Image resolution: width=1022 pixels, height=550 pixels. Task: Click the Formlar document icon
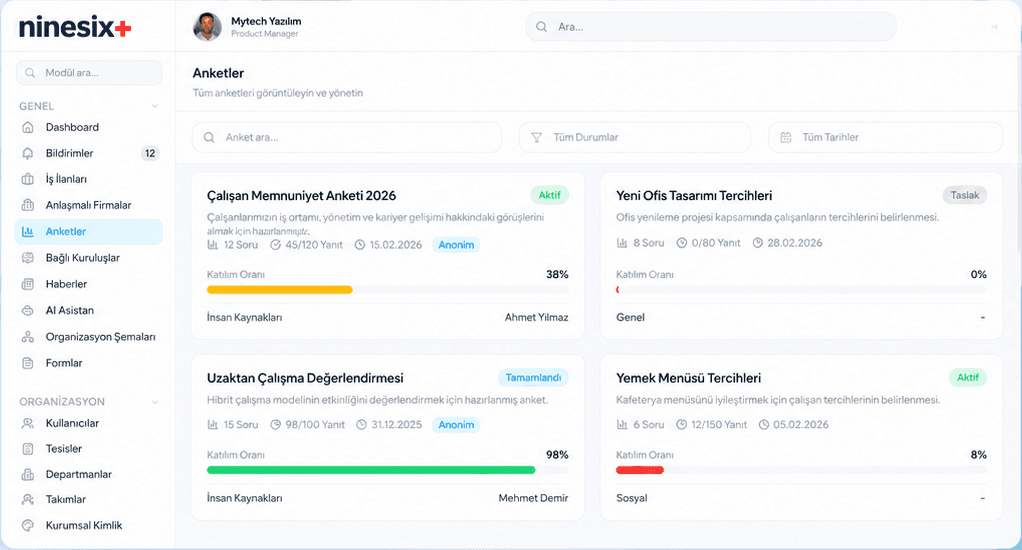(x=27, y=363)
